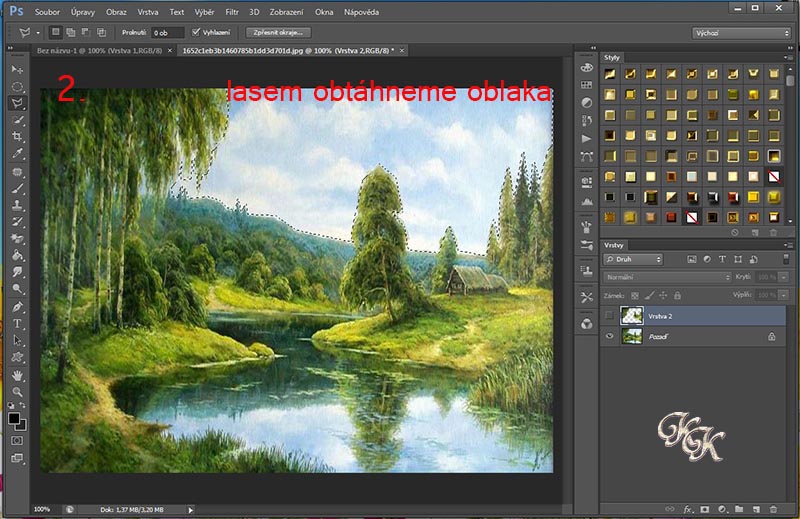Add a layer mask
The image size is (800, 519).
click(x=705, y=509)
